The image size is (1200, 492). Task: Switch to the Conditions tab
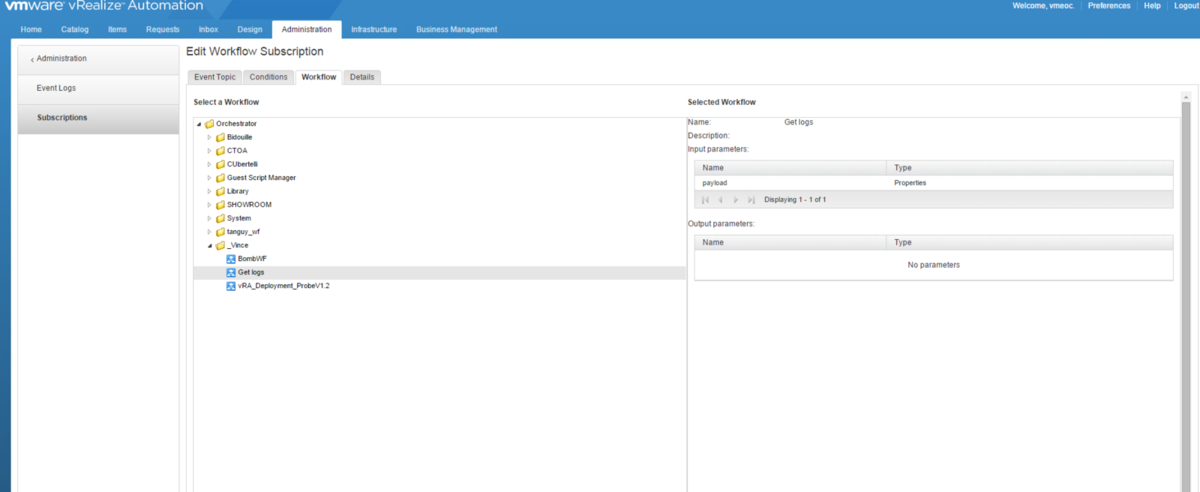point(268,77)
